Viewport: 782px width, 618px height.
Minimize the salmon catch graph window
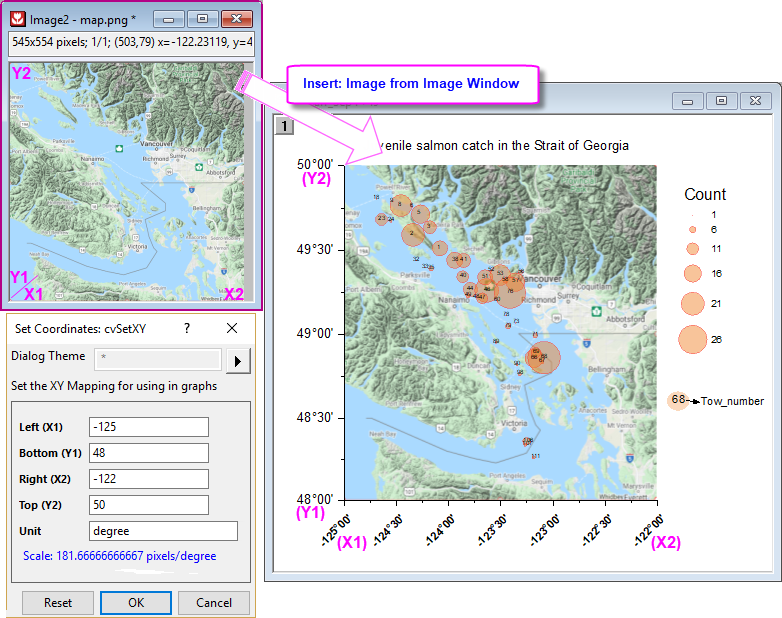click(687, 100)
